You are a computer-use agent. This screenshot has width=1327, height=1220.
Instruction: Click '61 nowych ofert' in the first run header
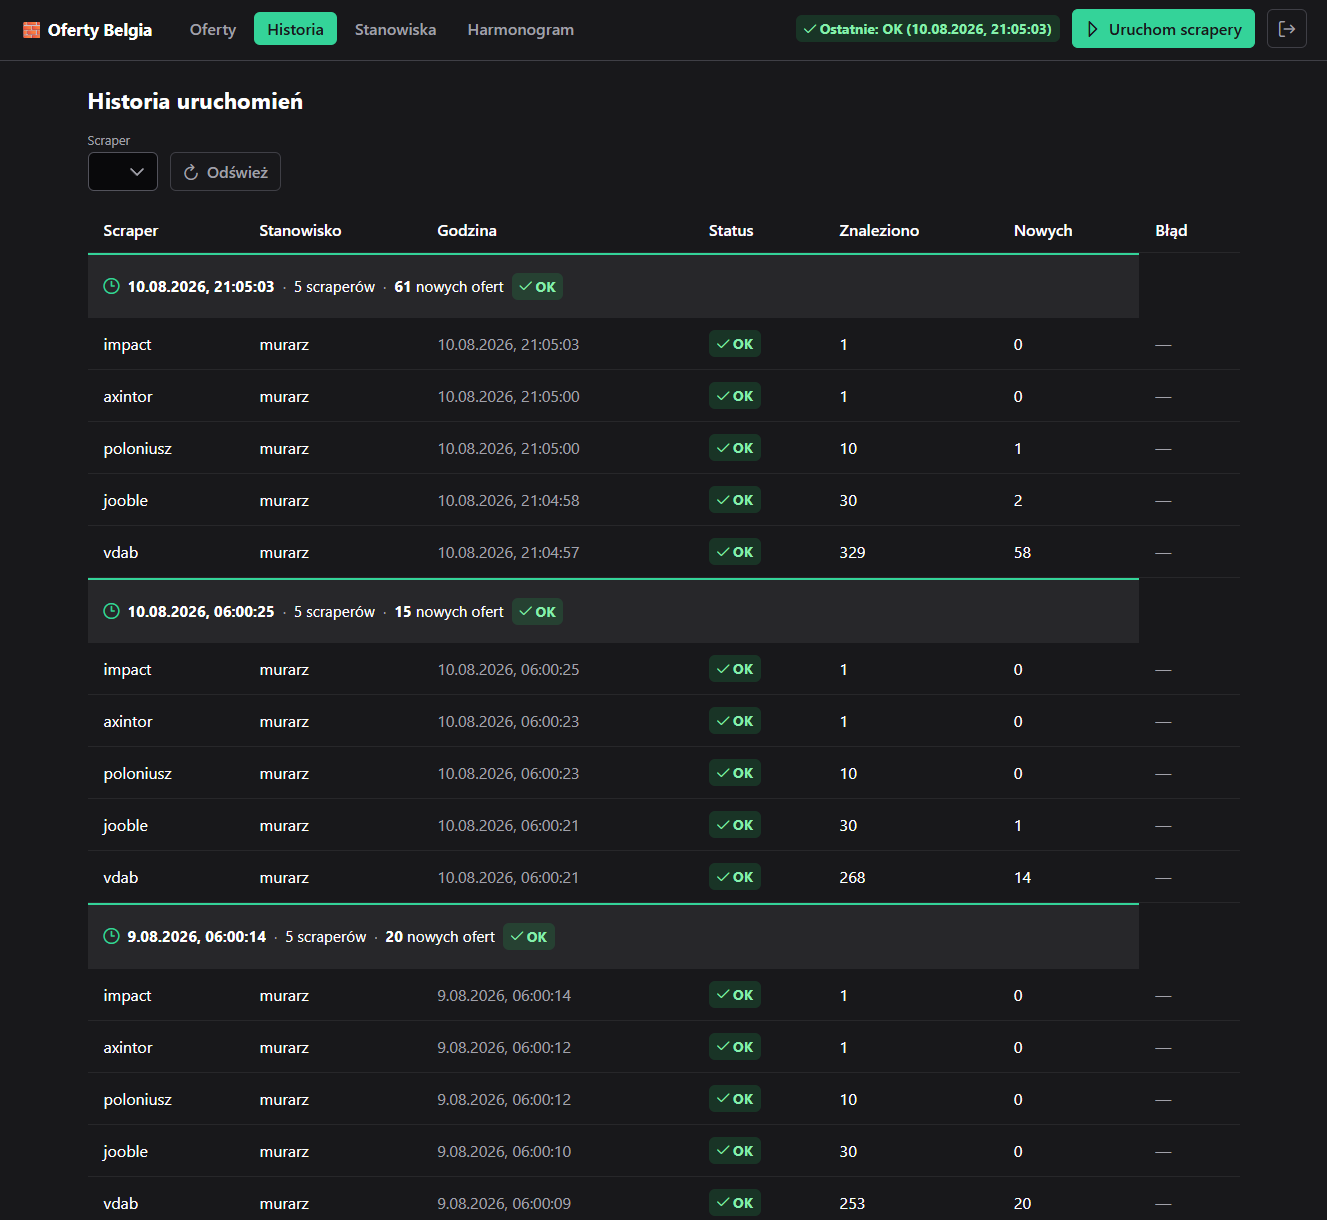click(449, 286)
